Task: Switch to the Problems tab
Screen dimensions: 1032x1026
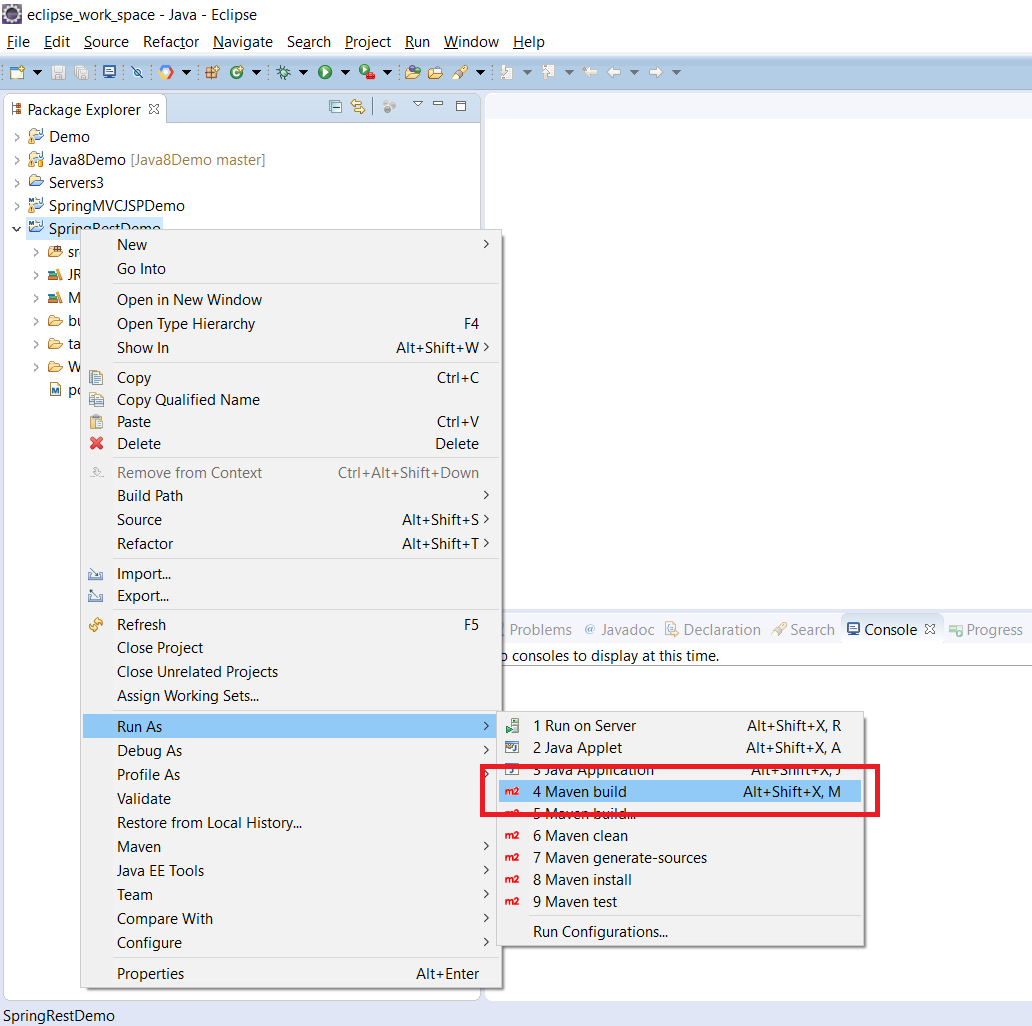Action: pos(540,630)
